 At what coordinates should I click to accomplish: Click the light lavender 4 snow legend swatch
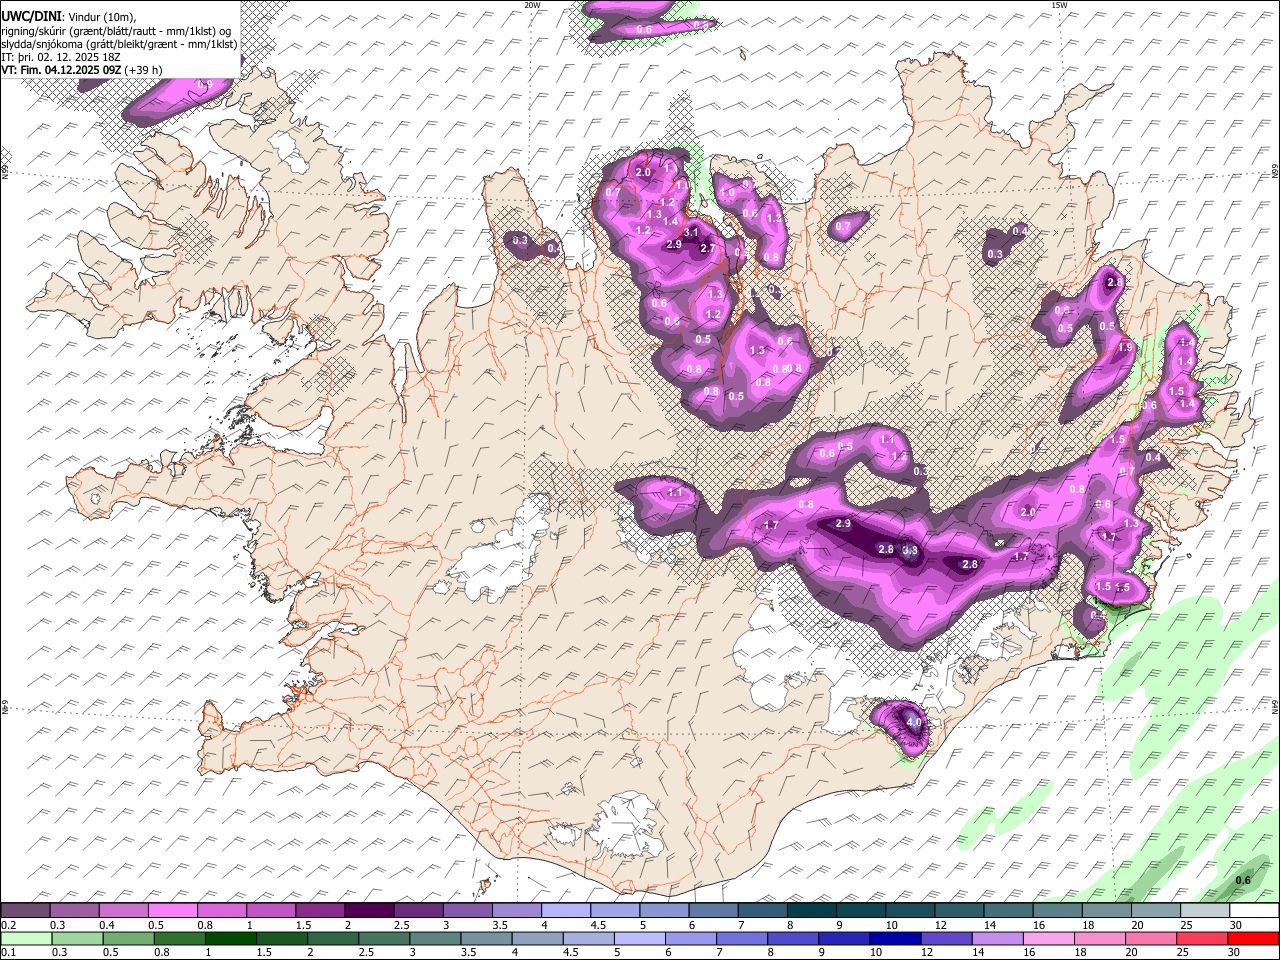click(x=565, y=910)
